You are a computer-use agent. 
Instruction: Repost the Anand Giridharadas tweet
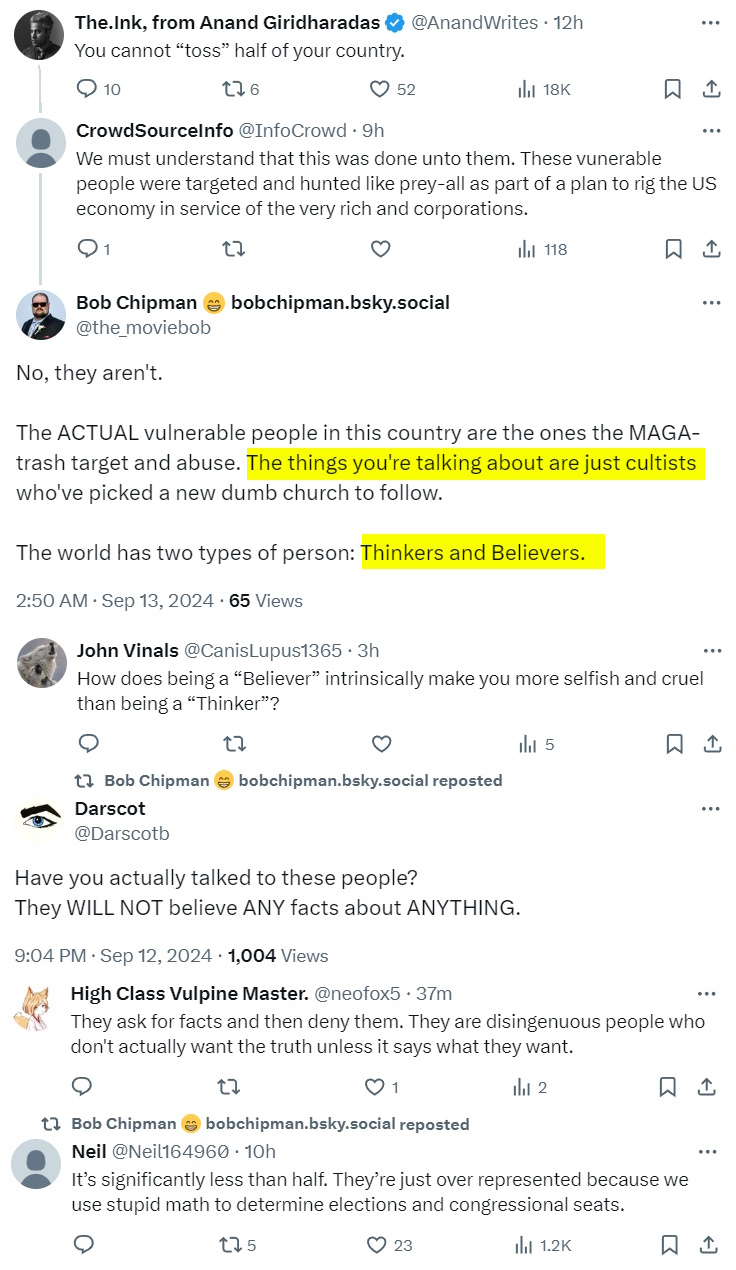(232, 90)
